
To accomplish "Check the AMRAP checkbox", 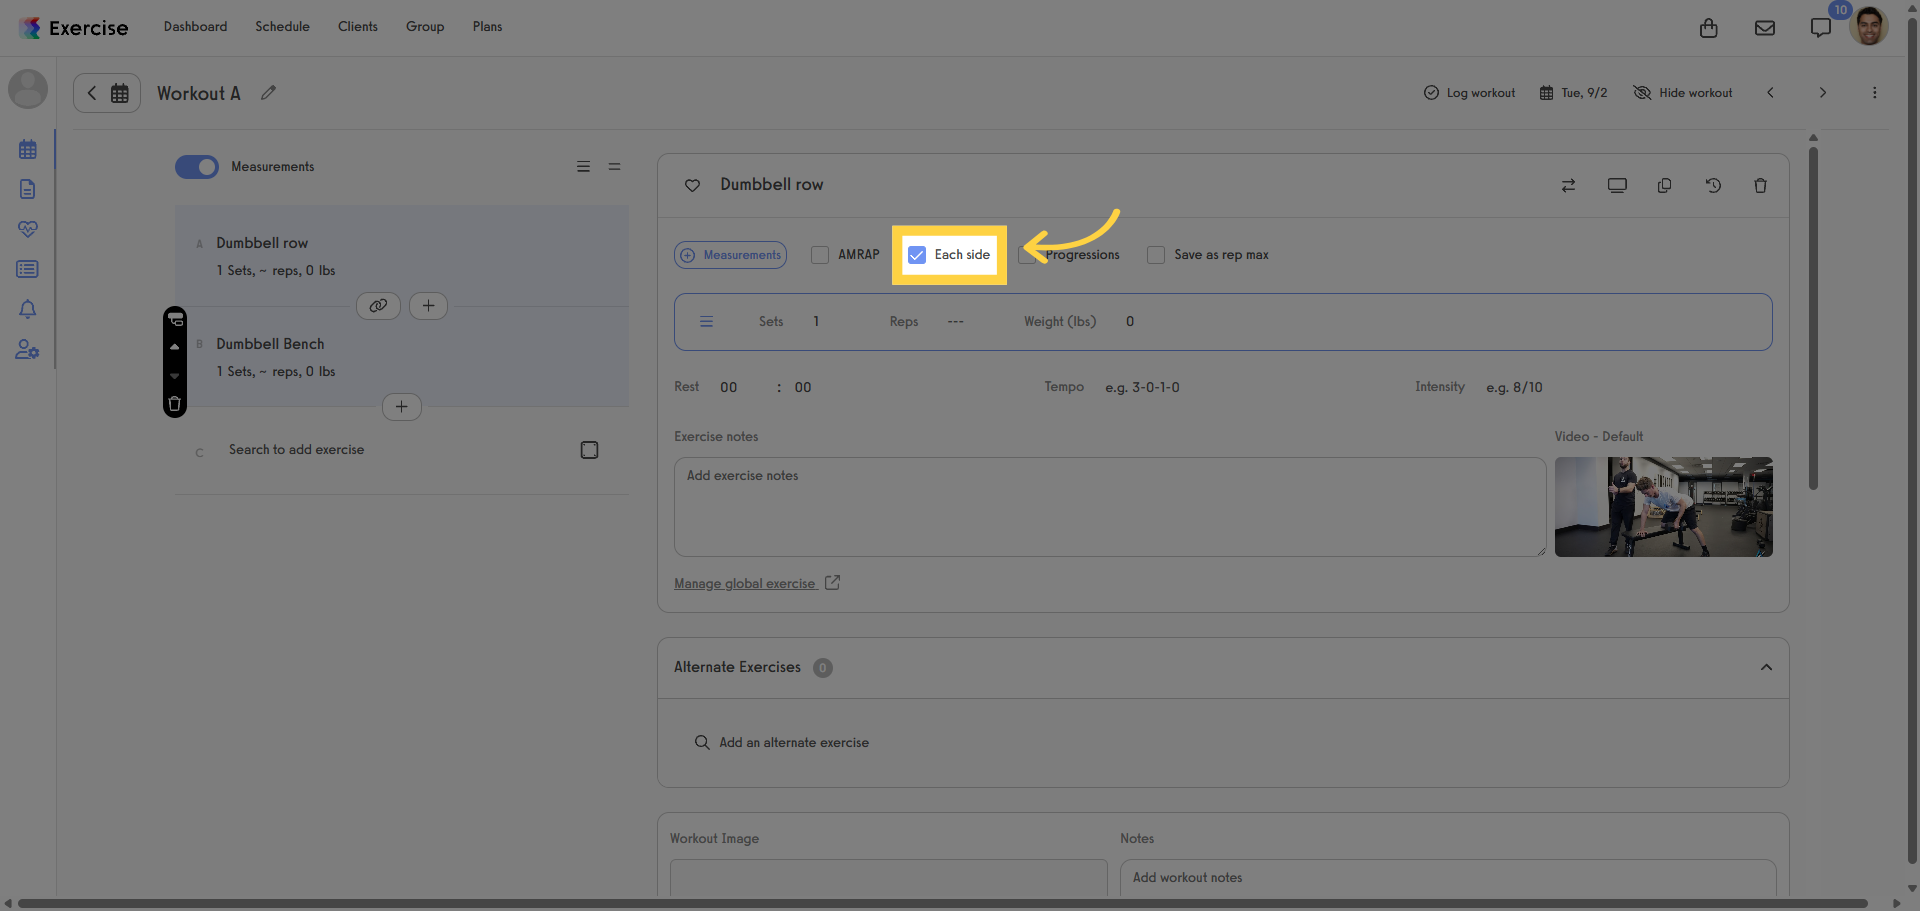I will [x=820, y=255].
